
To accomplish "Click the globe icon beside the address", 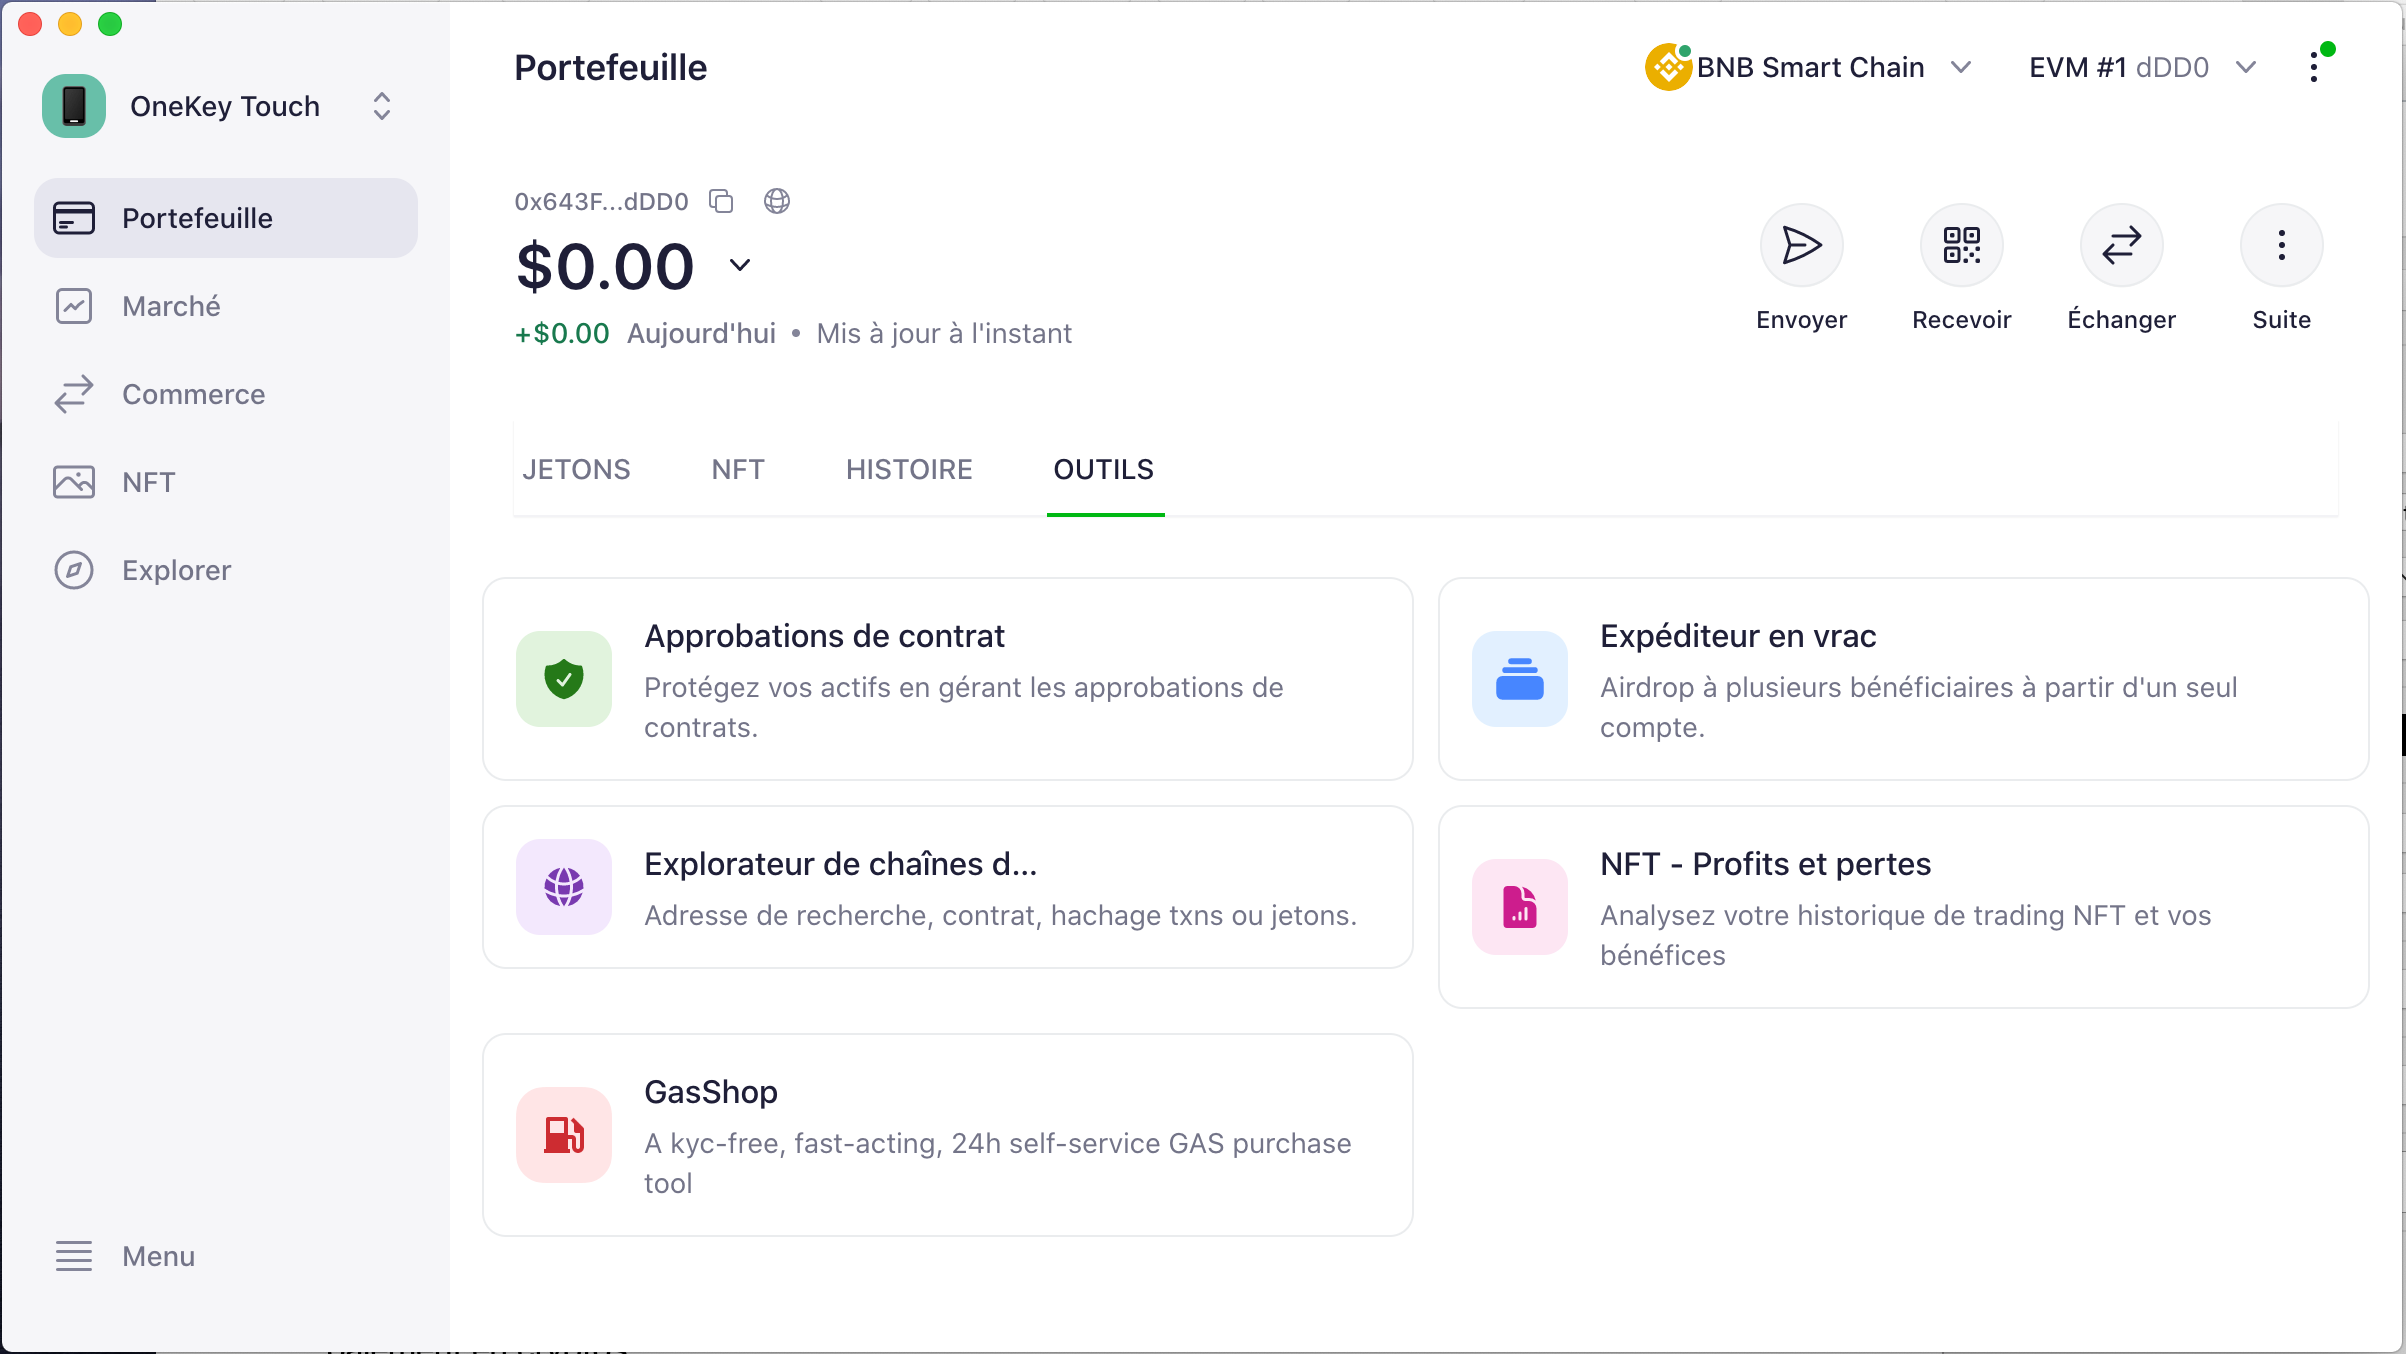I will point(777,201).
